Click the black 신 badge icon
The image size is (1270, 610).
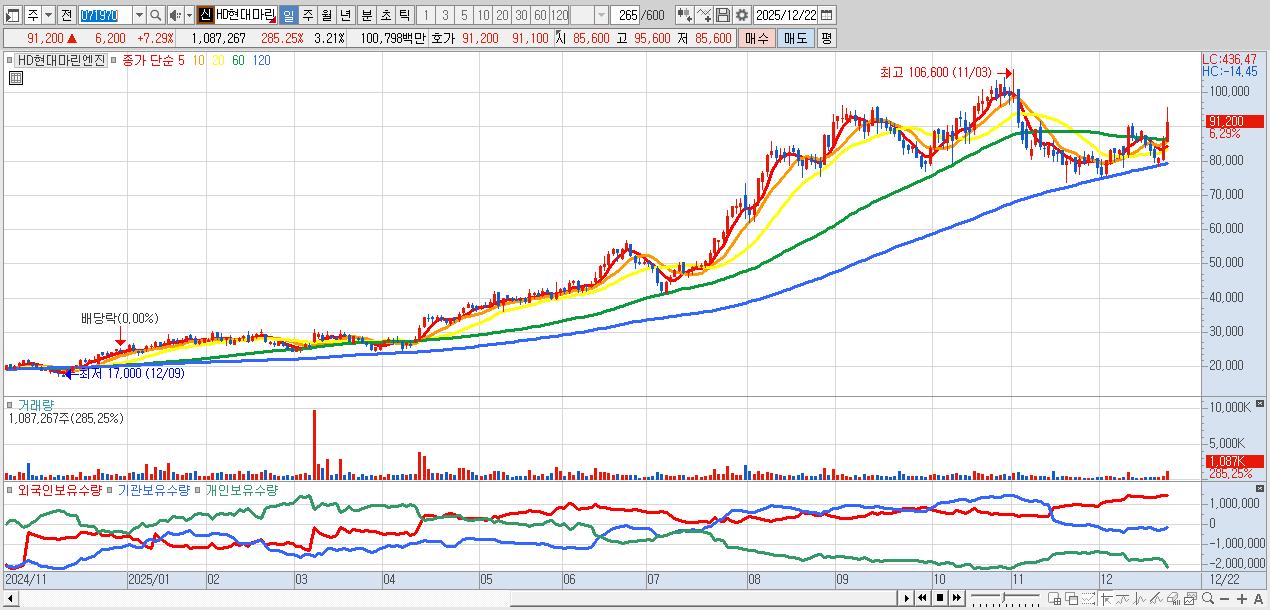204,15
